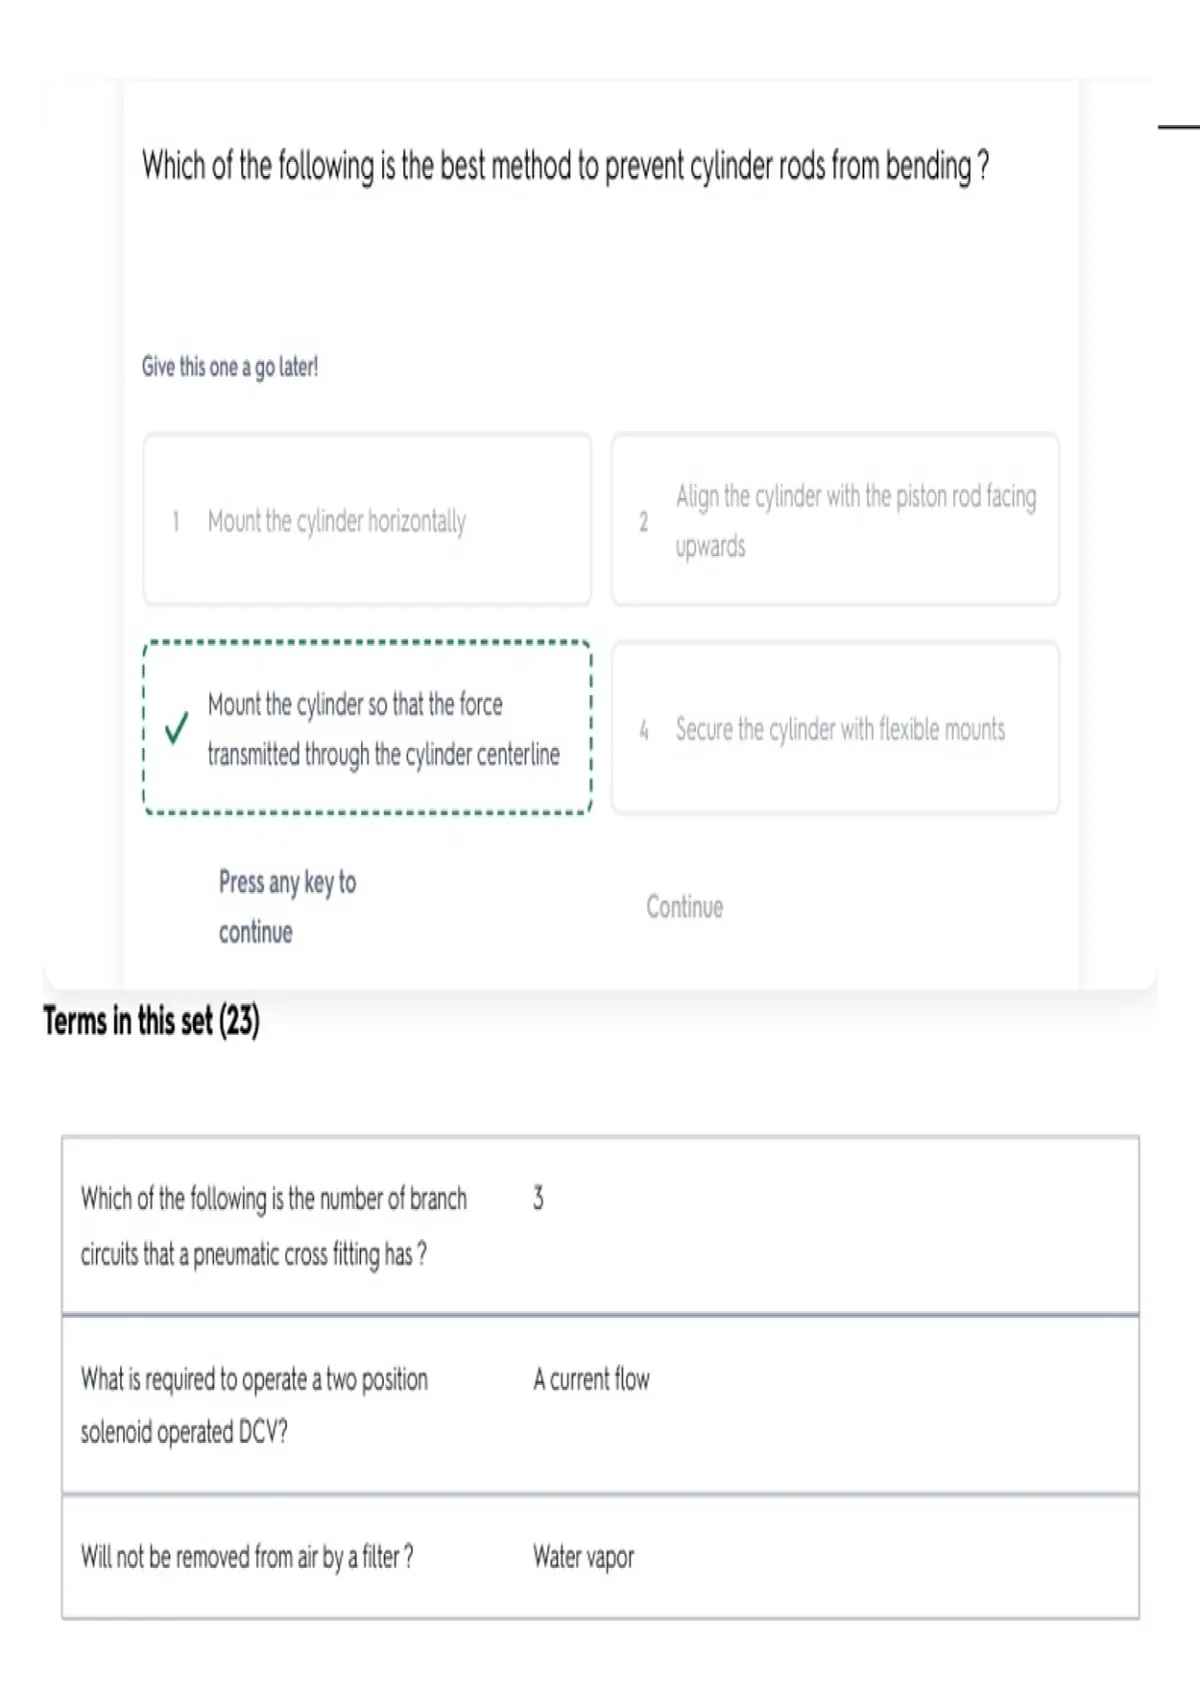Click the dash line at top right corner
Viewport: 1200px width, 1700px height.
click(x=1179, y=127)
